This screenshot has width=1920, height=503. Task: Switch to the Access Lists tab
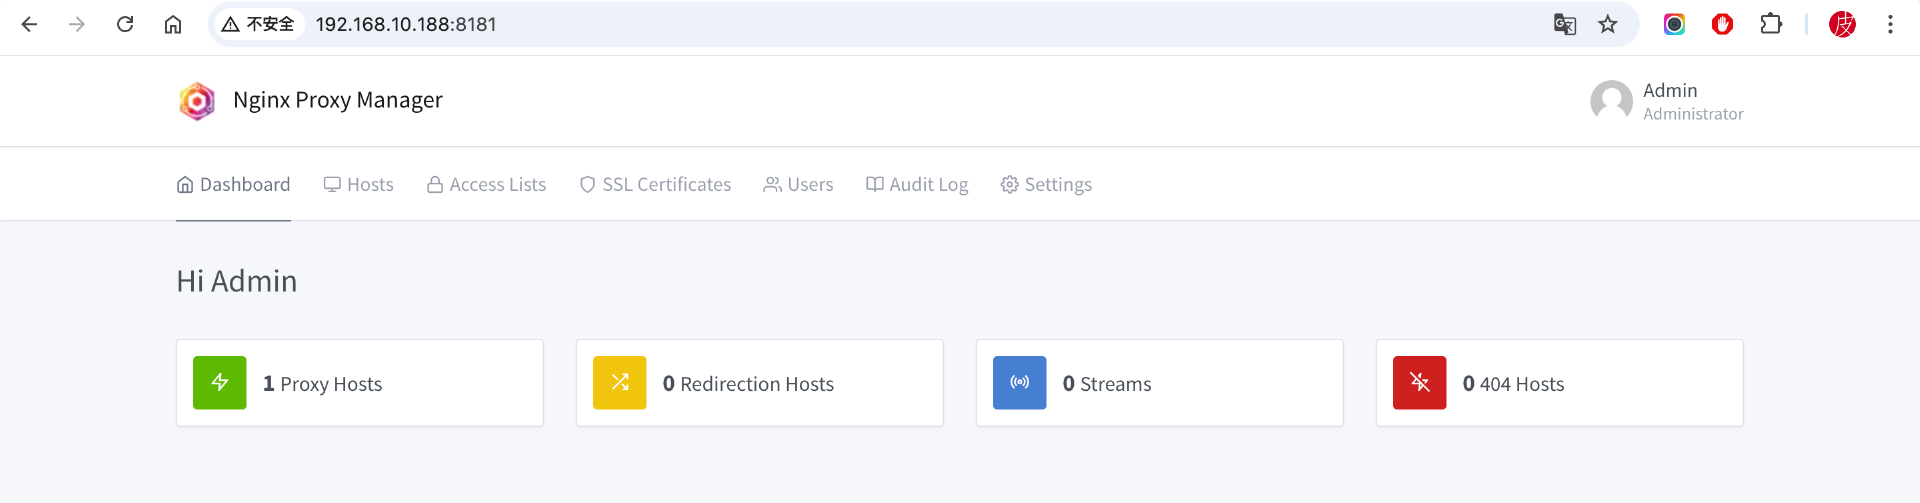tap(487, 185)
